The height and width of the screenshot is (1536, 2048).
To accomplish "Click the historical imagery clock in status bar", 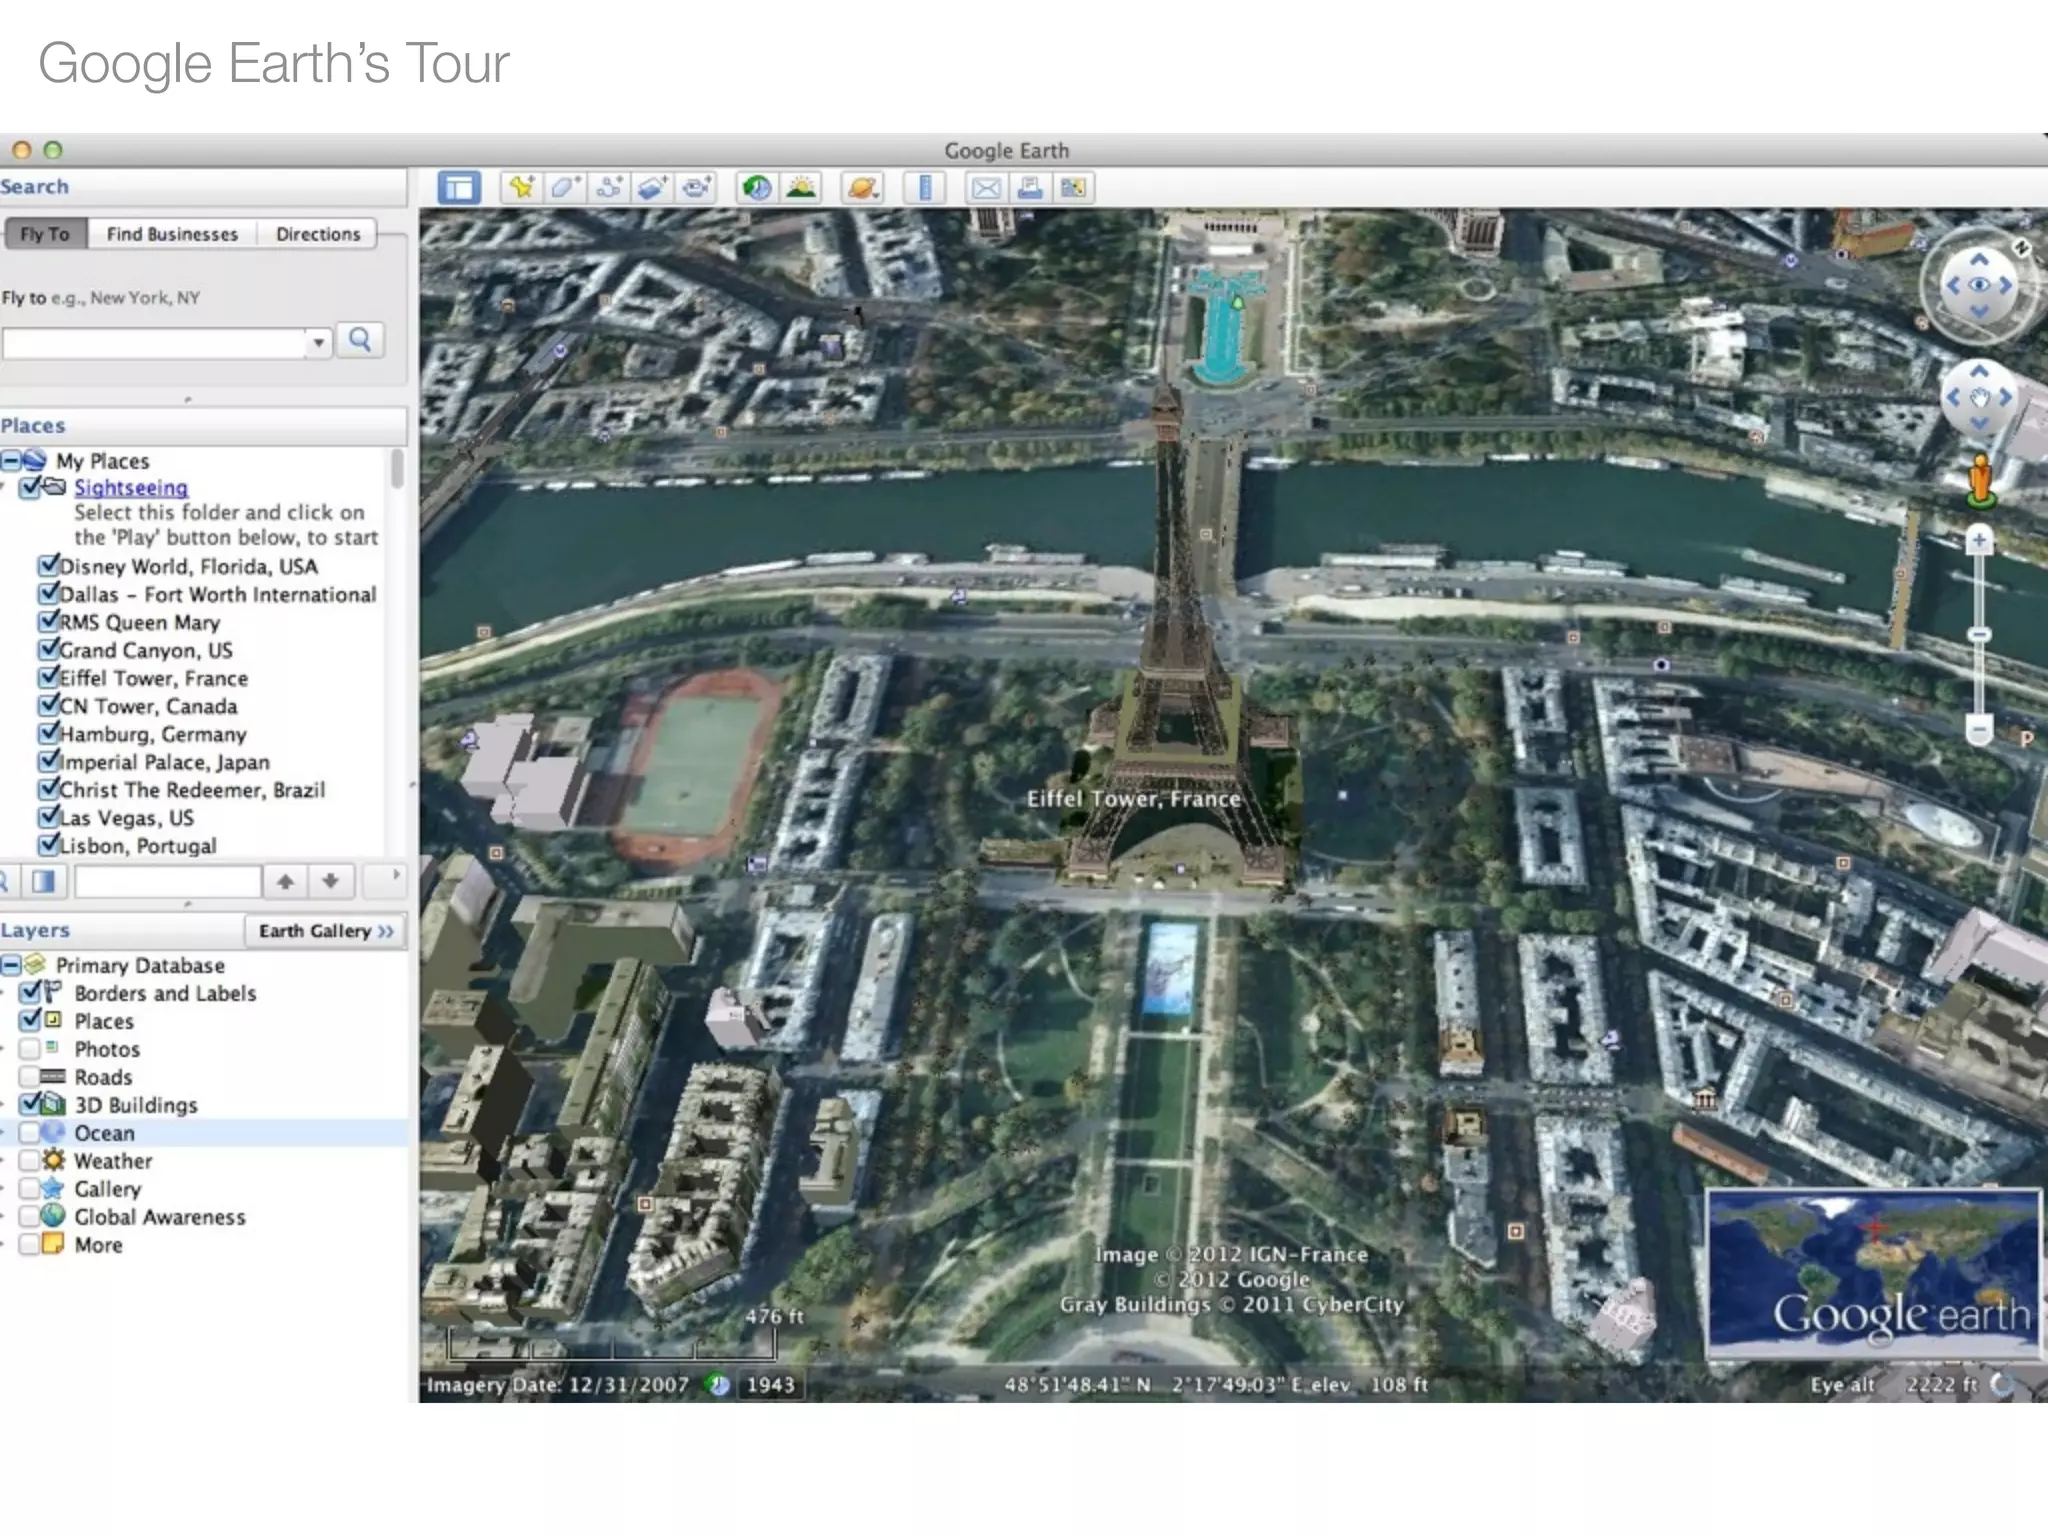I will tap(717, 1385).
